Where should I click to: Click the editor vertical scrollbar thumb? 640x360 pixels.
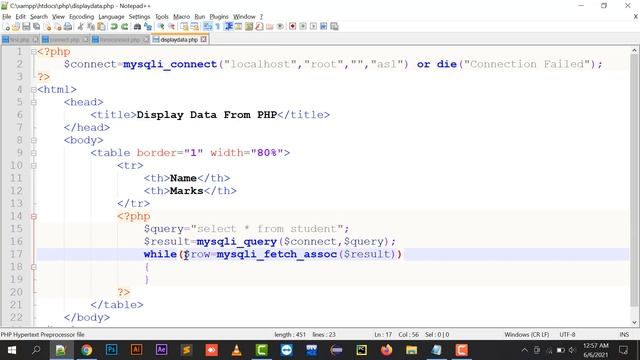(x=634, y=180)
